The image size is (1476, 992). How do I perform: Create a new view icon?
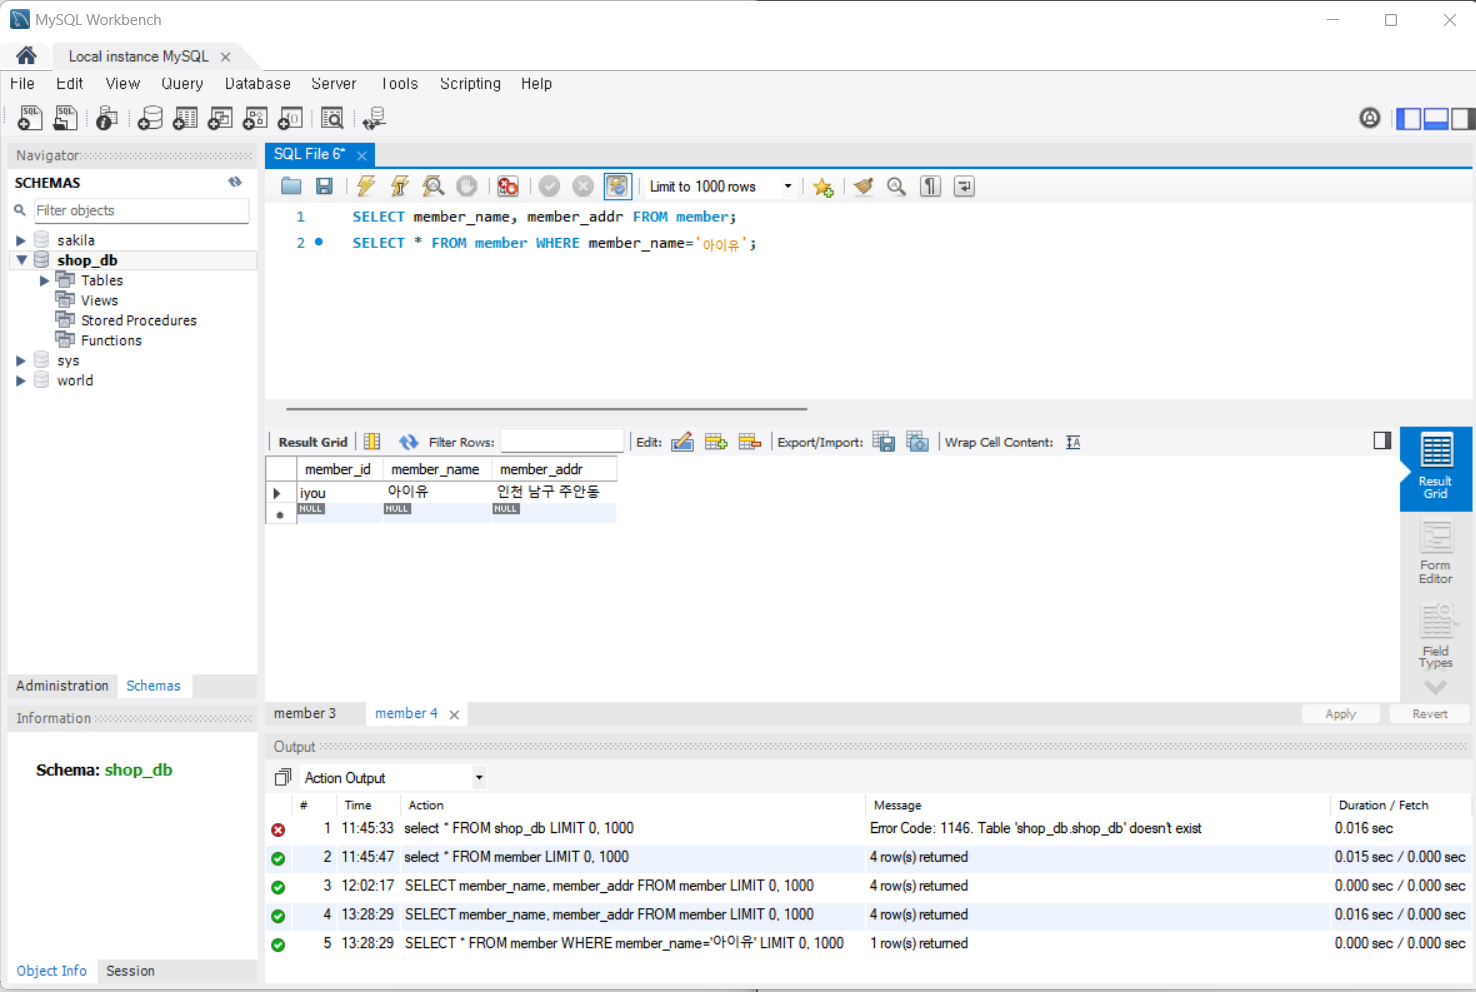click(220, 118)
